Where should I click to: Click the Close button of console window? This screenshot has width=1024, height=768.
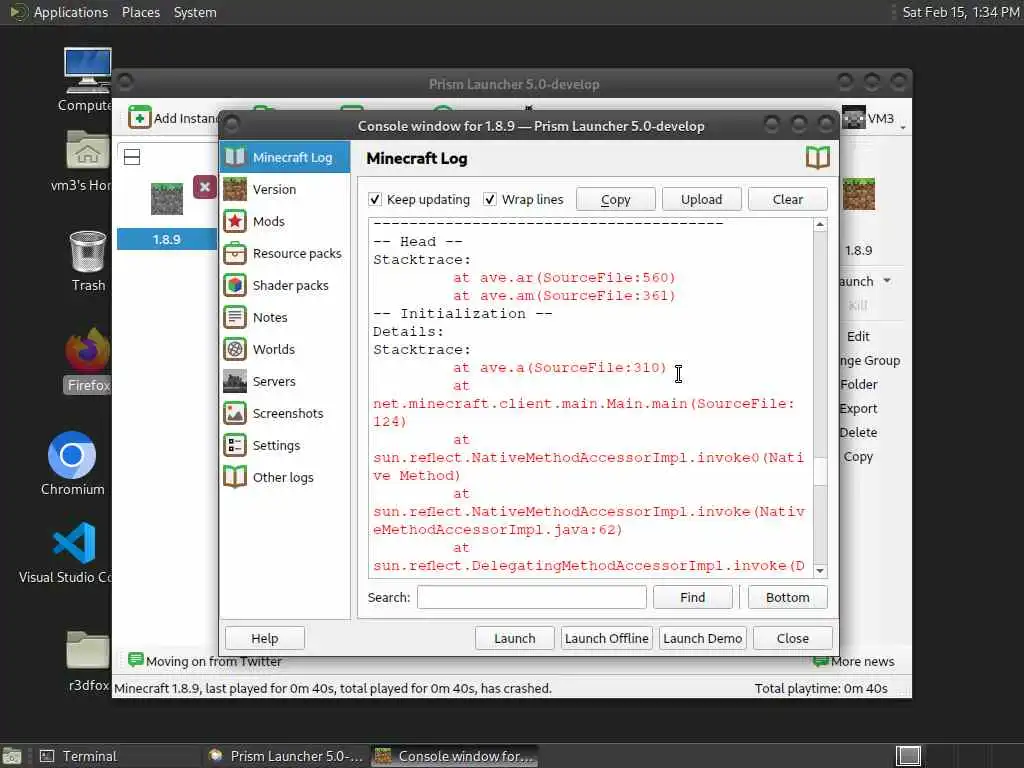tap(793, 638)
